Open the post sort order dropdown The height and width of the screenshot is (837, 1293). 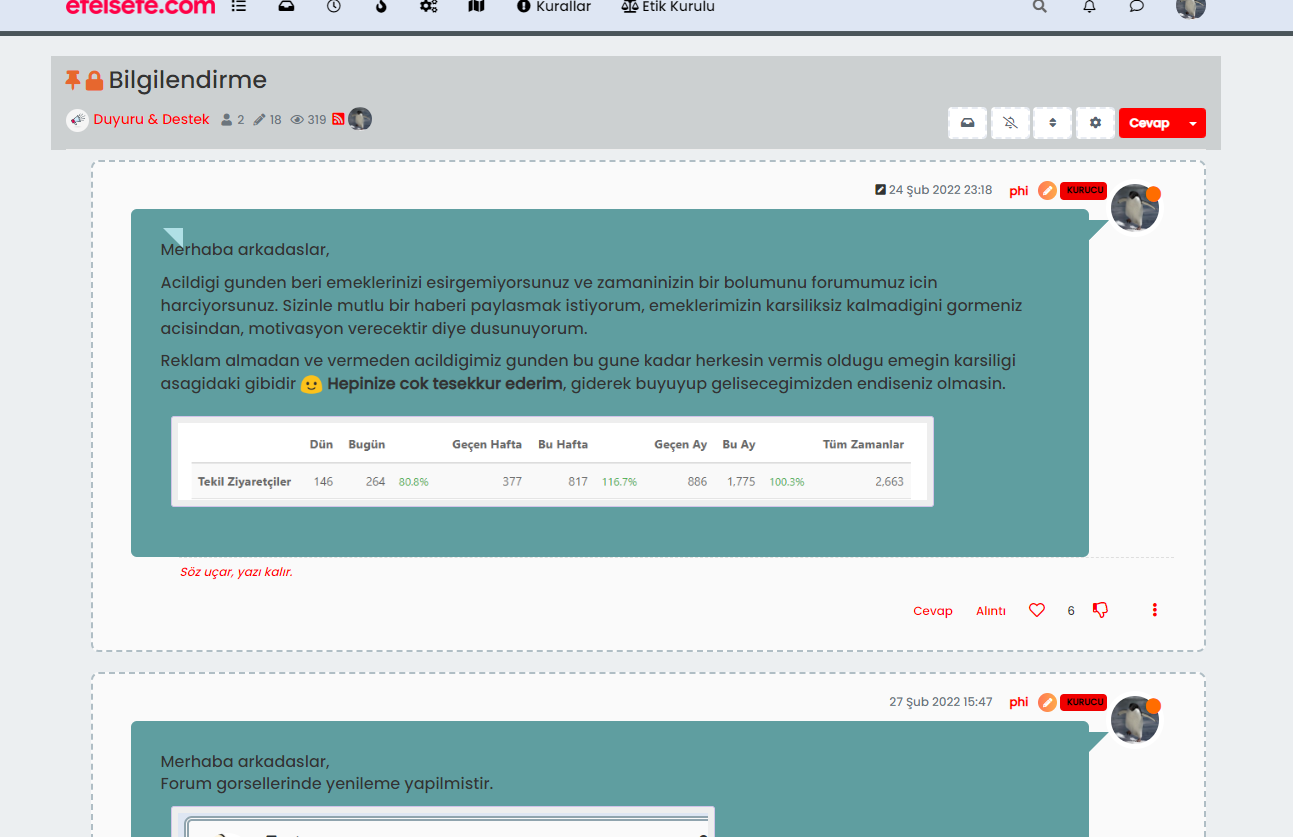1052,123
